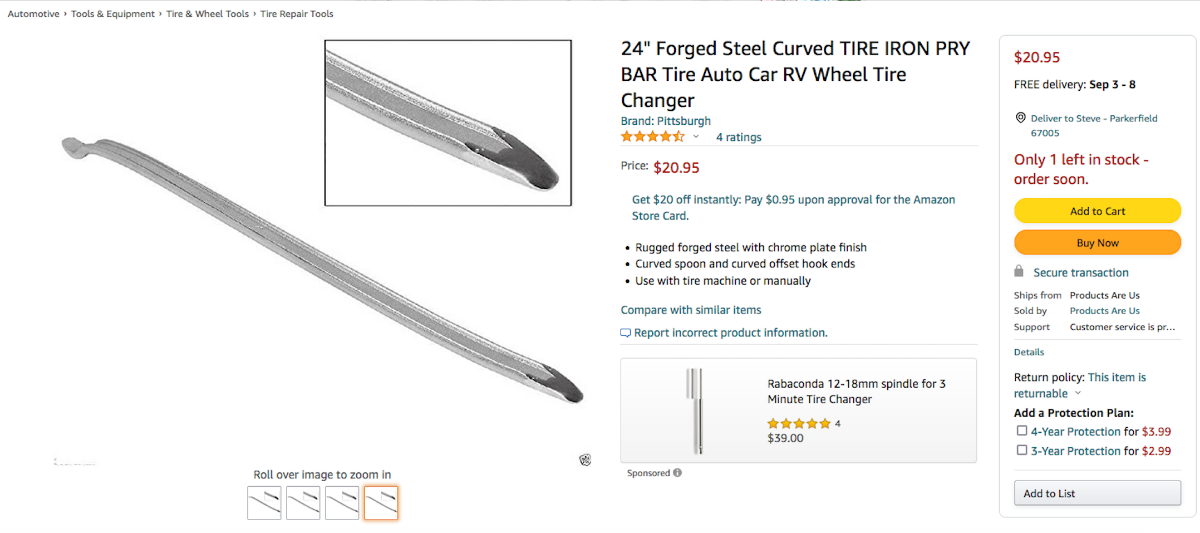
Task: Click the Sponsored info icon
Action: pos(678,473)
